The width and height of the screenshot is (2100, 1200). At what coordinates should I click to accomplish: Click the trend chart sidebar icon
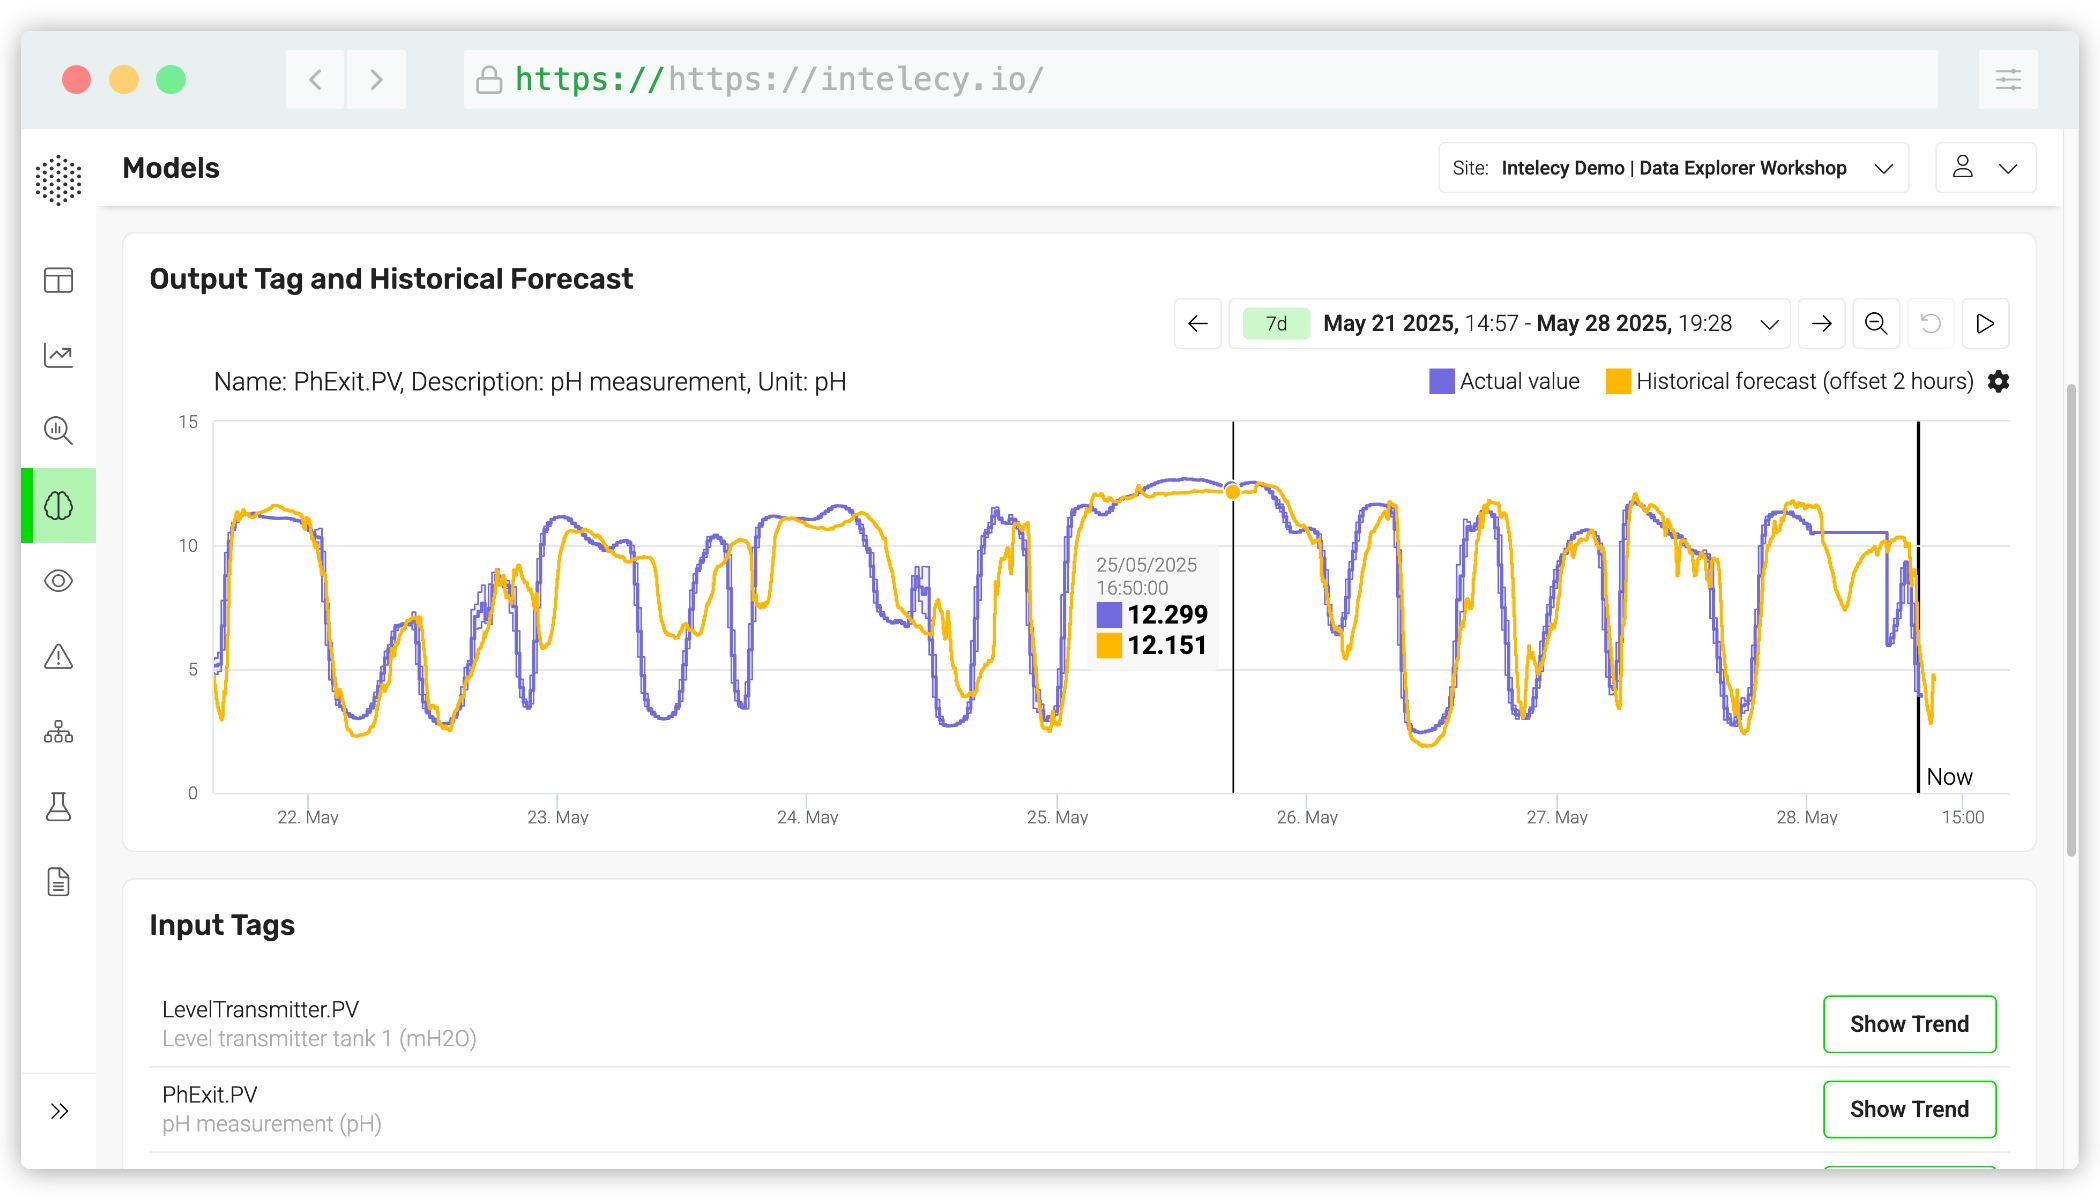(59, 355)
